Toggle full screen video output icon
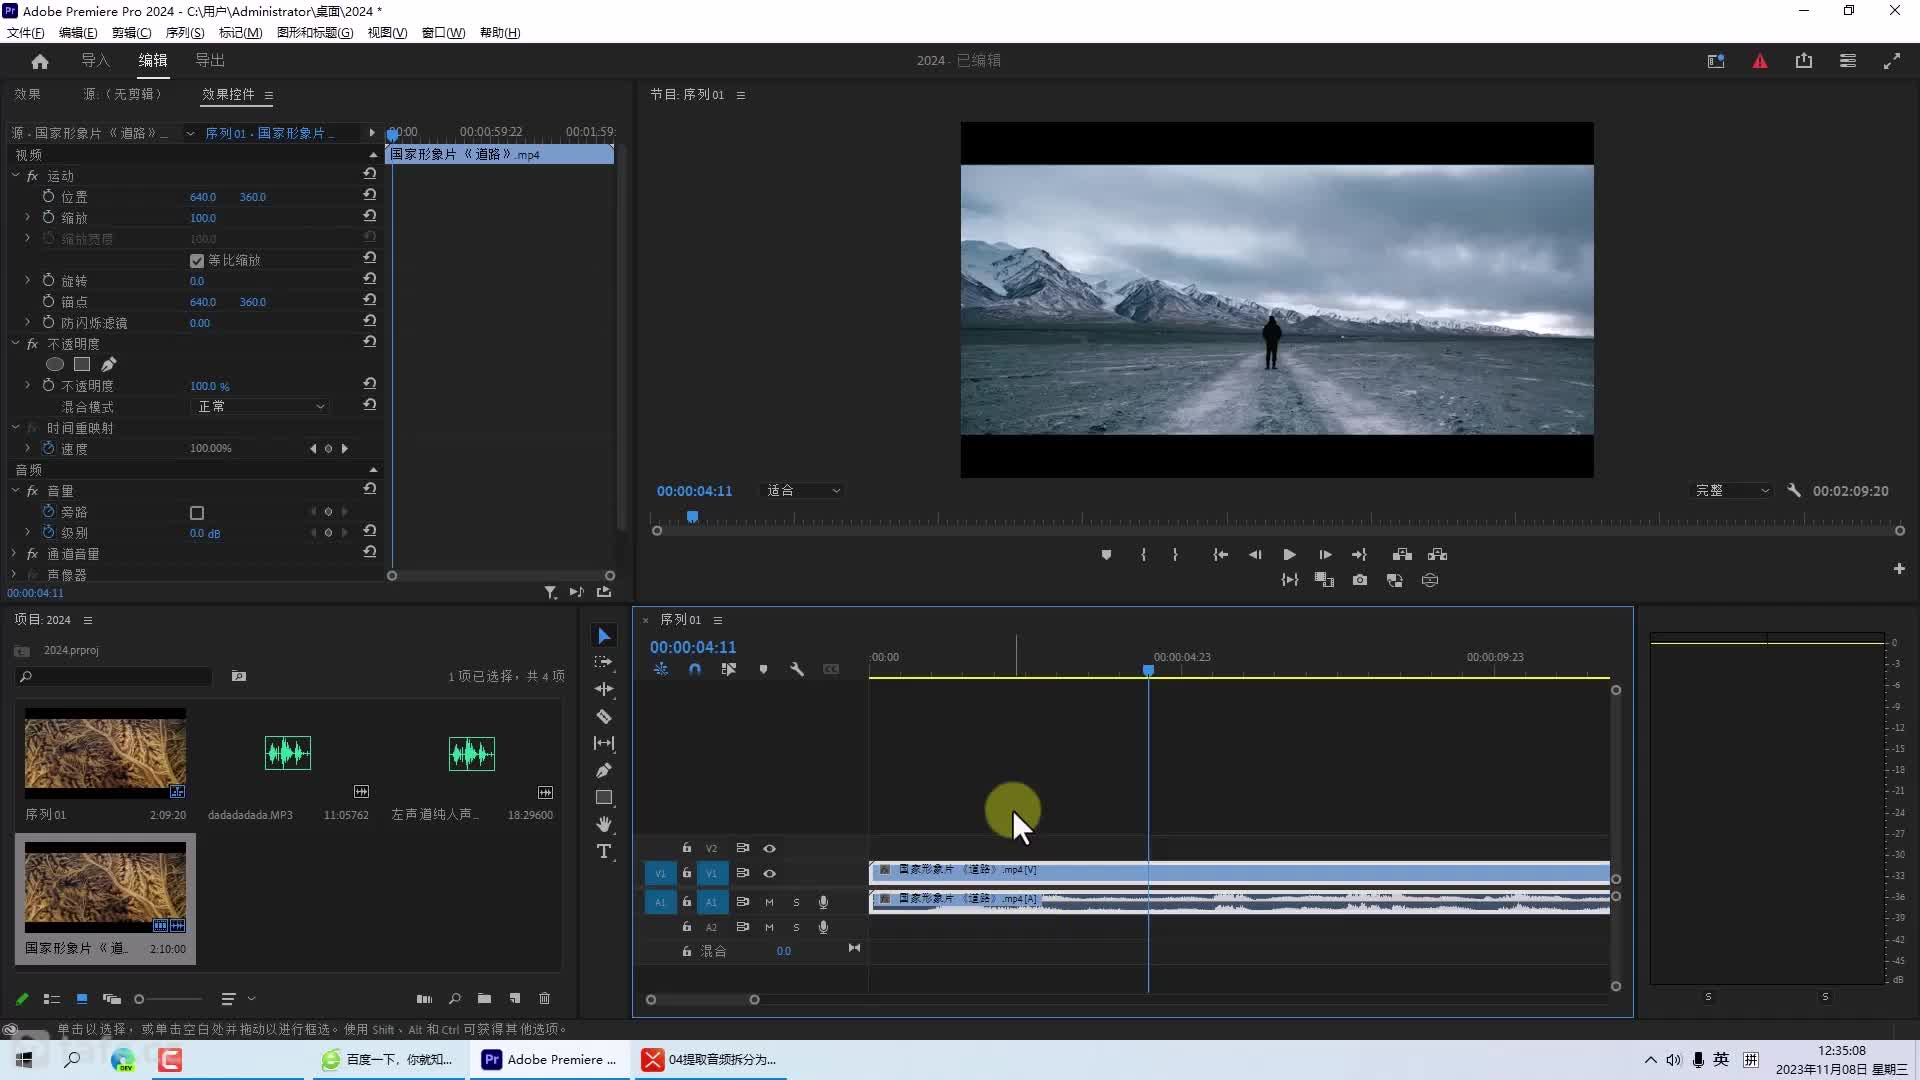Image resolution: width=1920 pixels, height=1080 pixels. click(x=1892, y=61)
